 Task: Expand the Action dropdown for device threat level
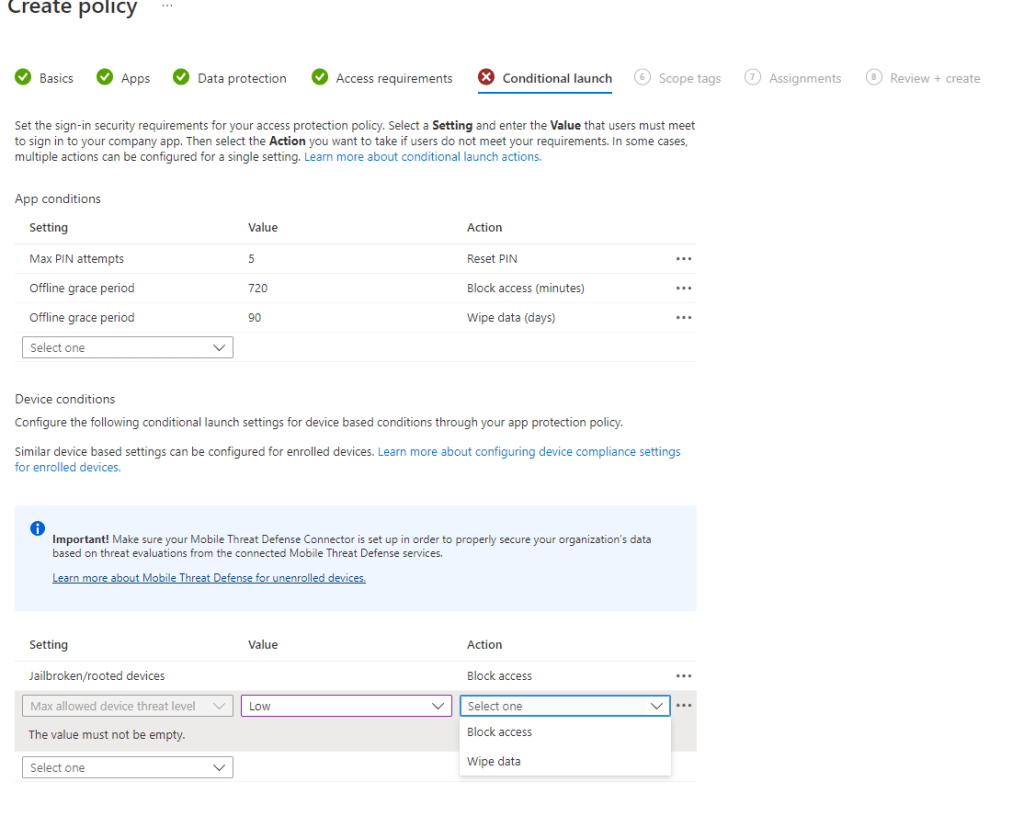564,705
